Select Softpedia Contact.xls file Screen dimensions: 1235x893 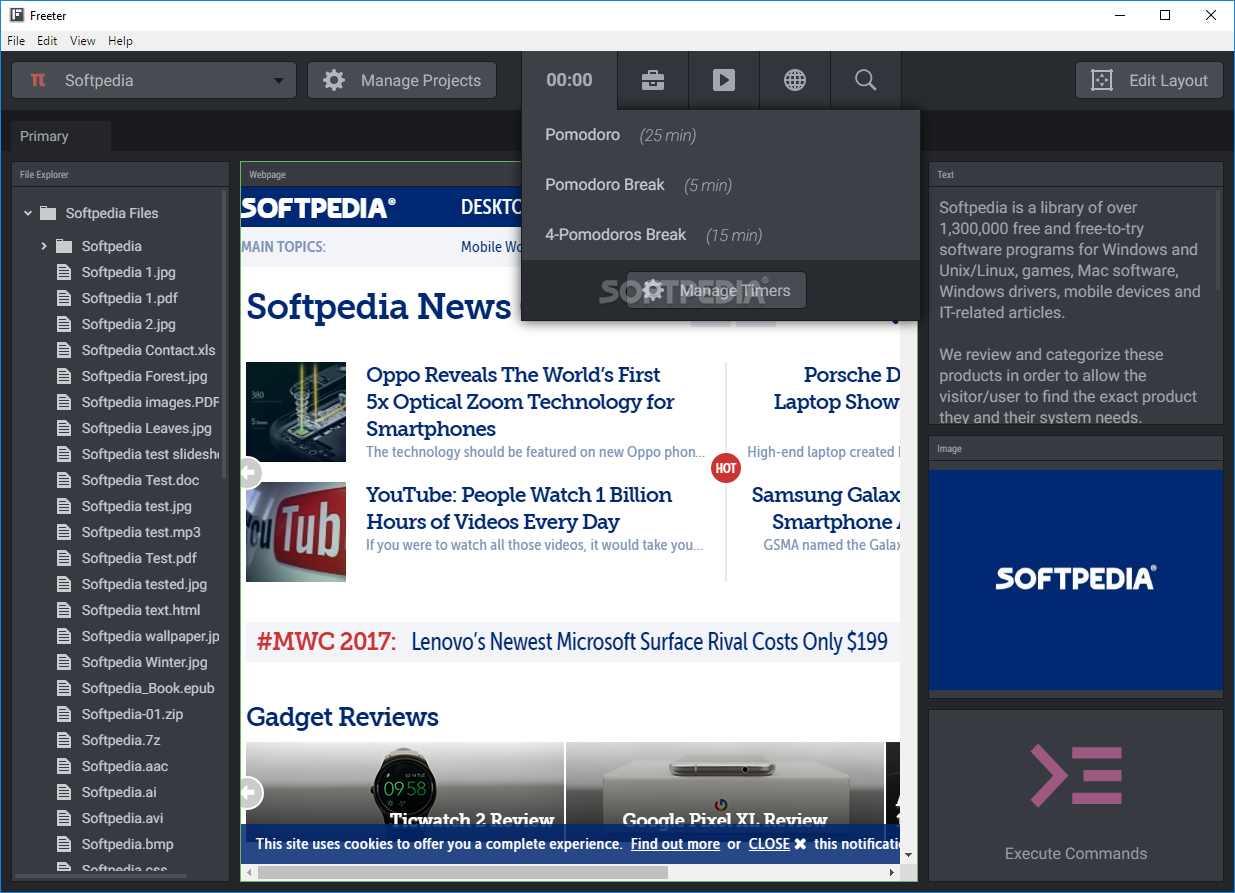[x=148, y=350]
